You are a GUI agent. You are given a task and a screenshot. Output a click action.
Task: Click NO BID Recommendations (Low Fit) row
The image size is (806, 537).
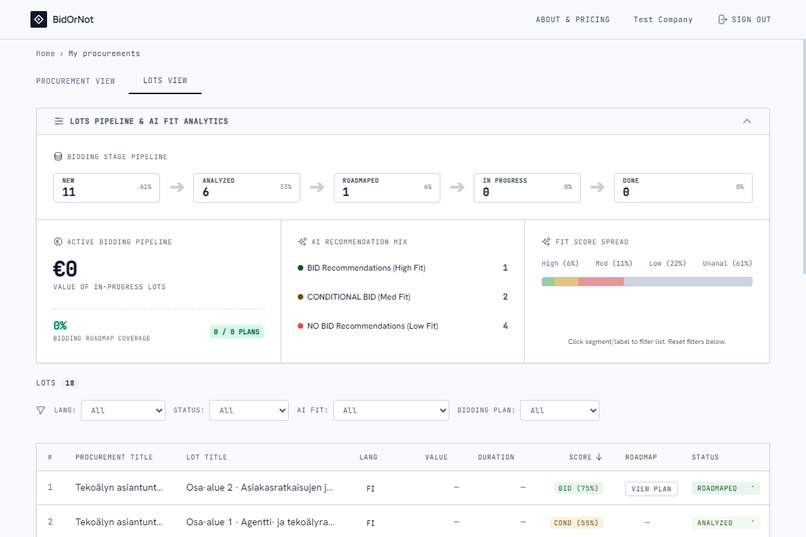point(402,326)
